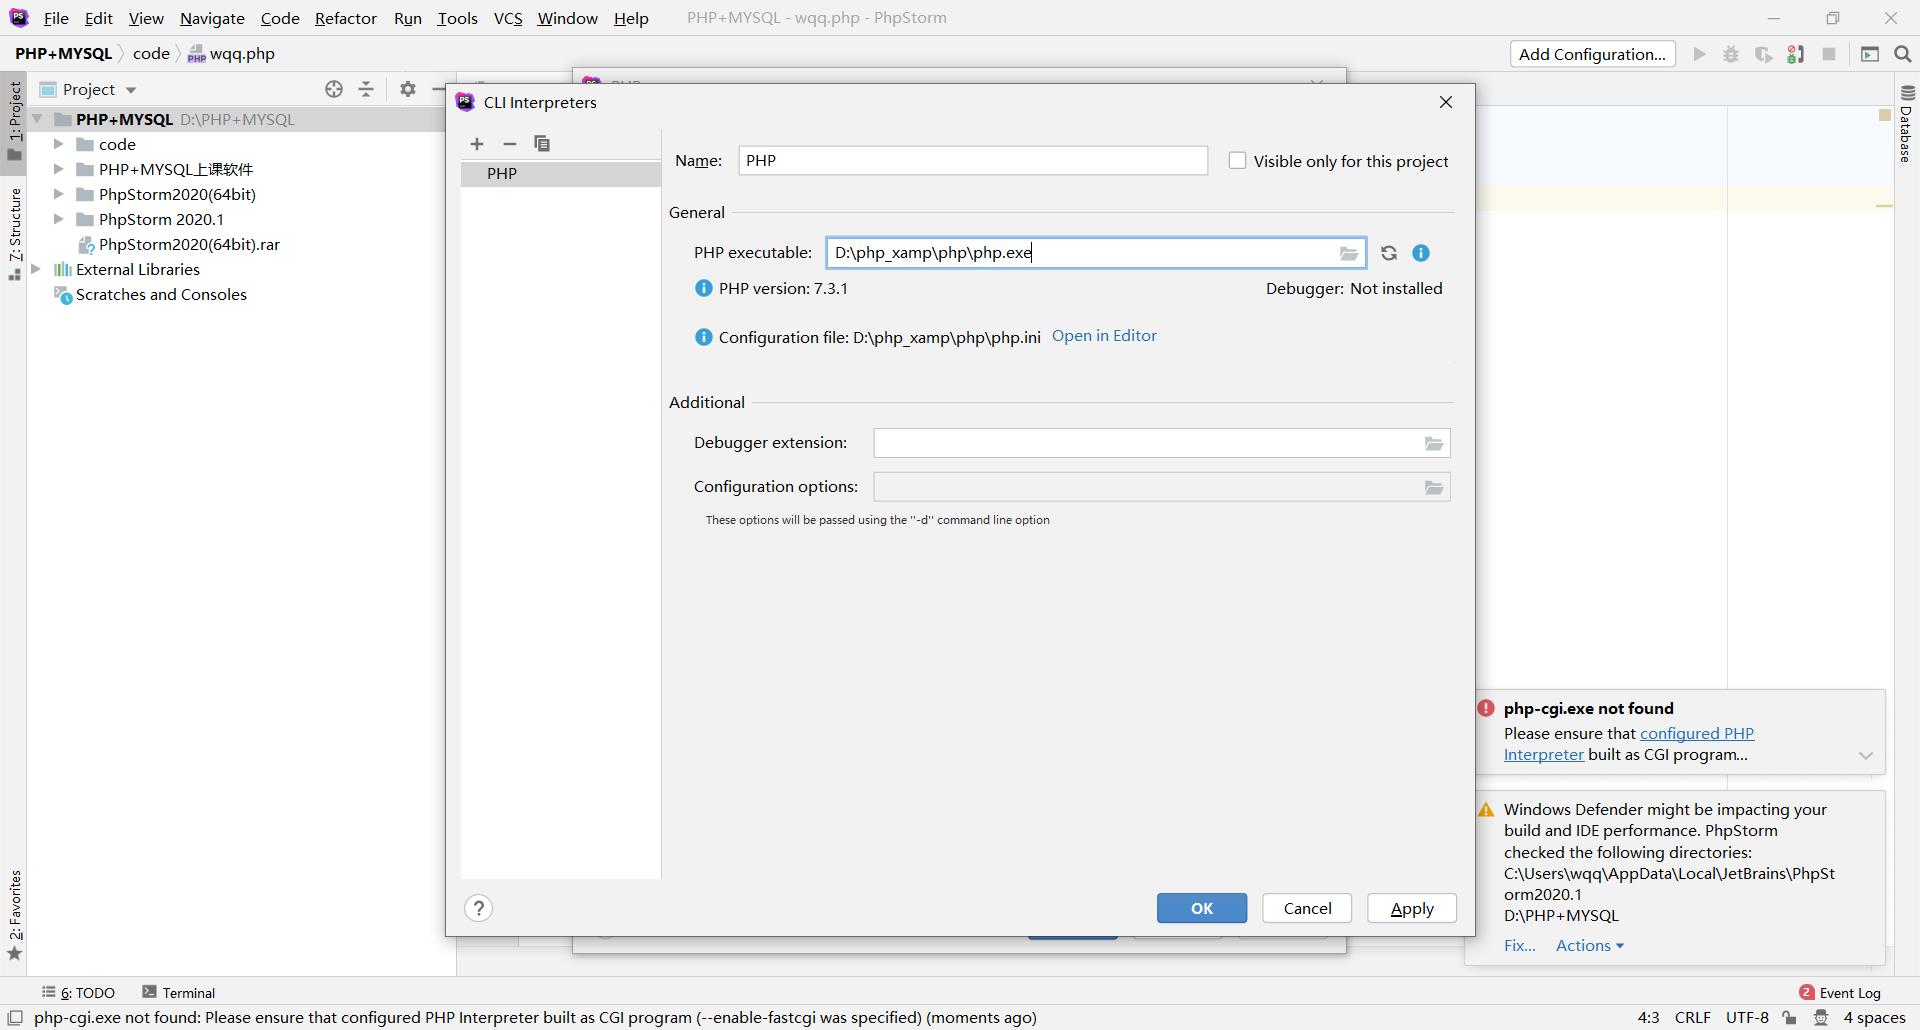Image resolution: width=1920 pixels, height=1030 pixels.
Task: Open the Structure side tab
Action: click(x=14, y=233)
